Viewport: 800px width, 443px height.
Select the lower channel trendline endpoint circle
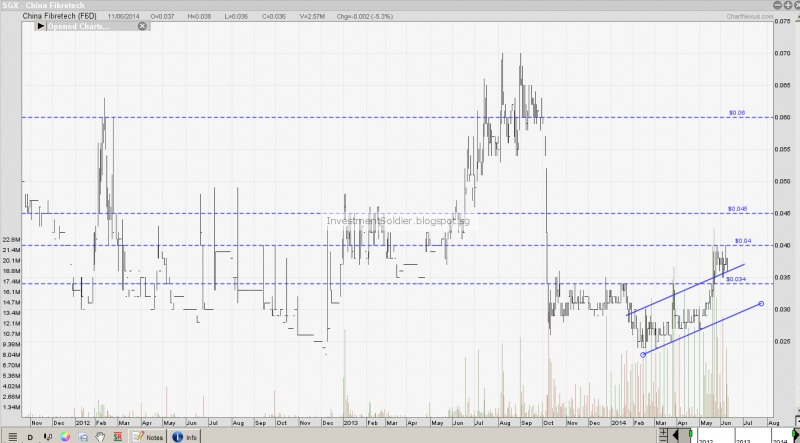click(x=641, y=354)
